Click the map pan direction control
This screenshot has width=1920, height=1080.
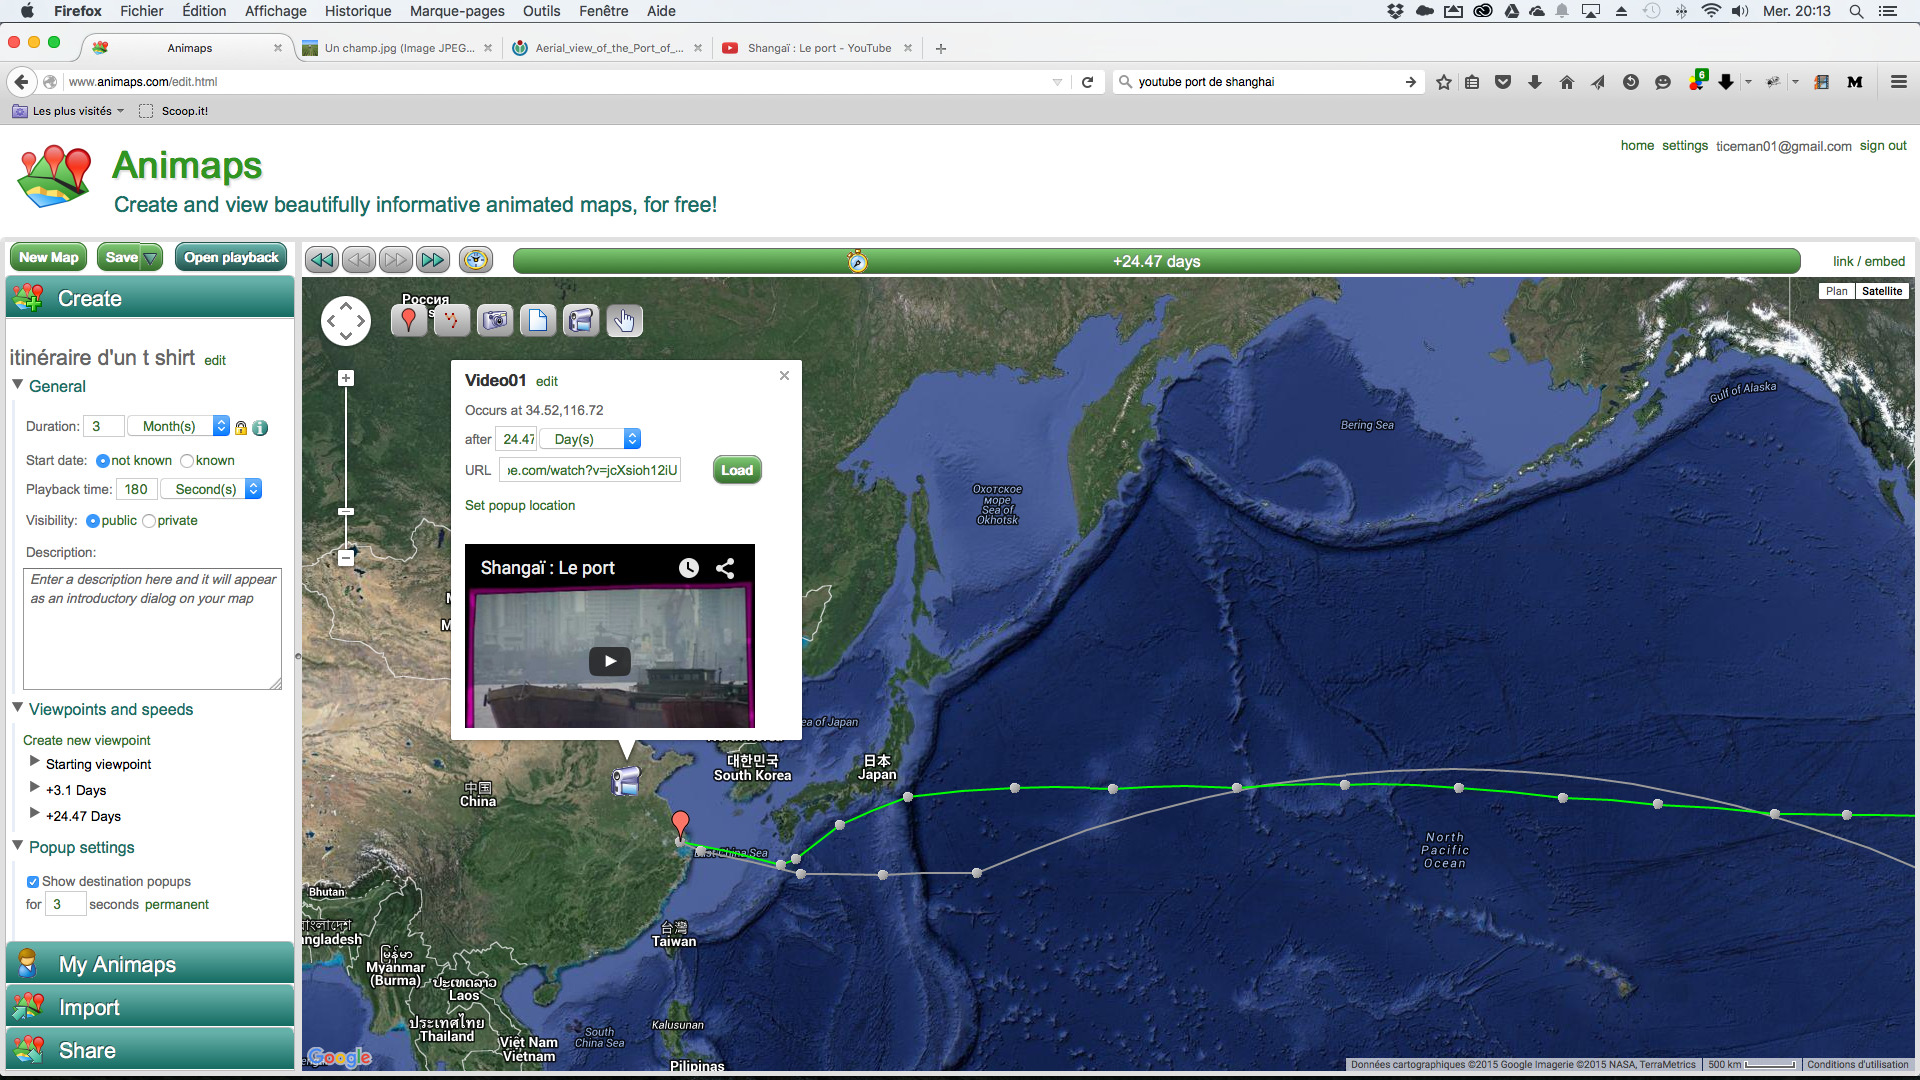346,321
